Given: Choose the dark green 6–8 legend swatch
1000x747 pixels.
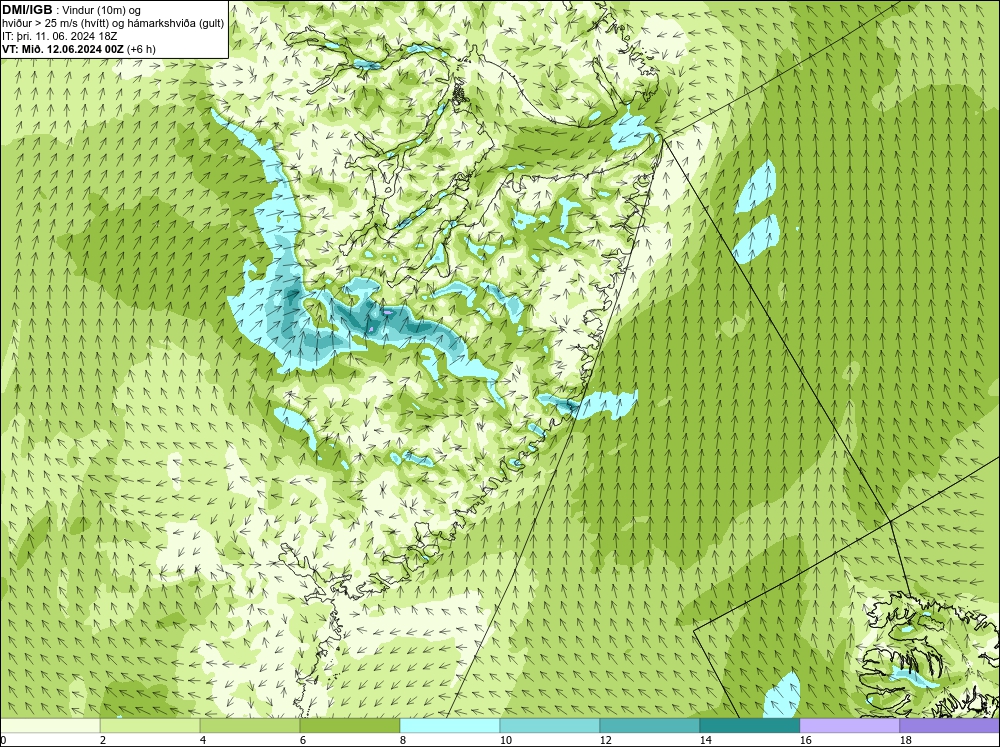Looking at the screenshot, I should [350, 726].
